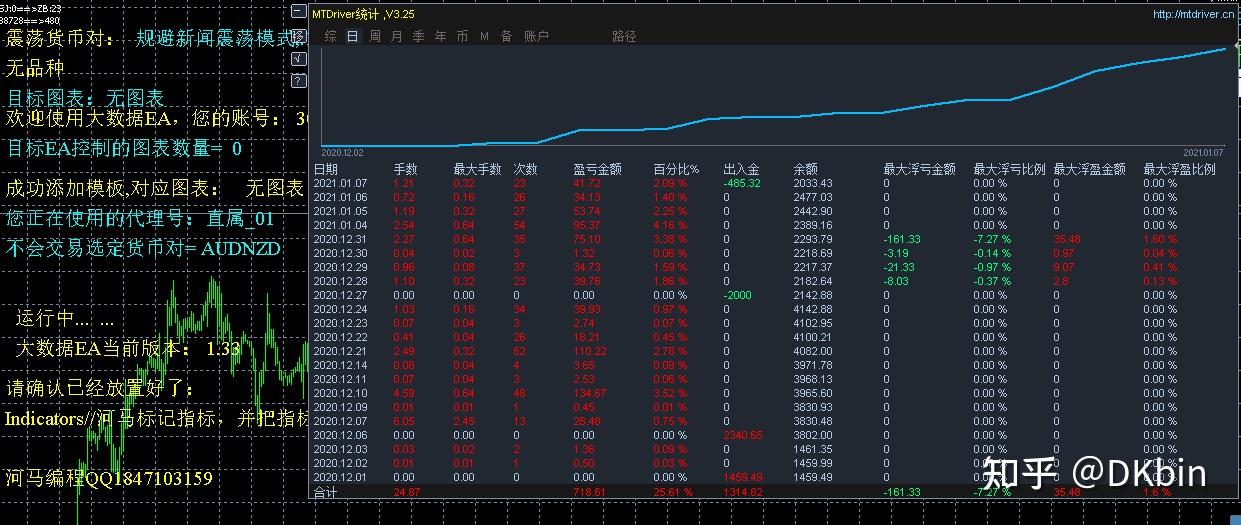The height and width of the screenshot is (525, 1241).
Task: Click the 134.67 profit value
Action: point(589,393)
